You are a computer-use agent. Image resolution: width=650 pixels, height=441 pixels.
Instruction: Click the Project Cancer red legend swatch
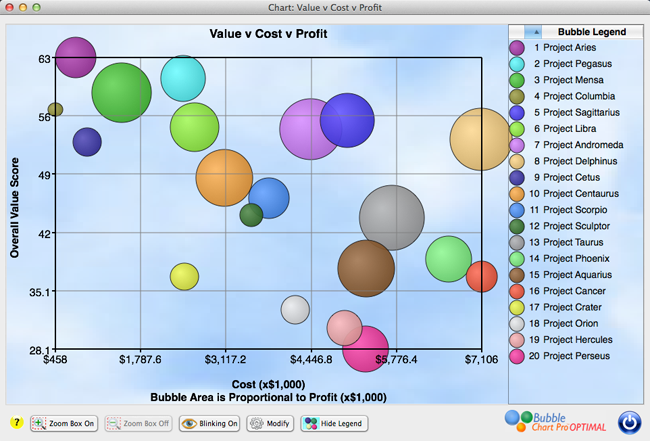517,290
